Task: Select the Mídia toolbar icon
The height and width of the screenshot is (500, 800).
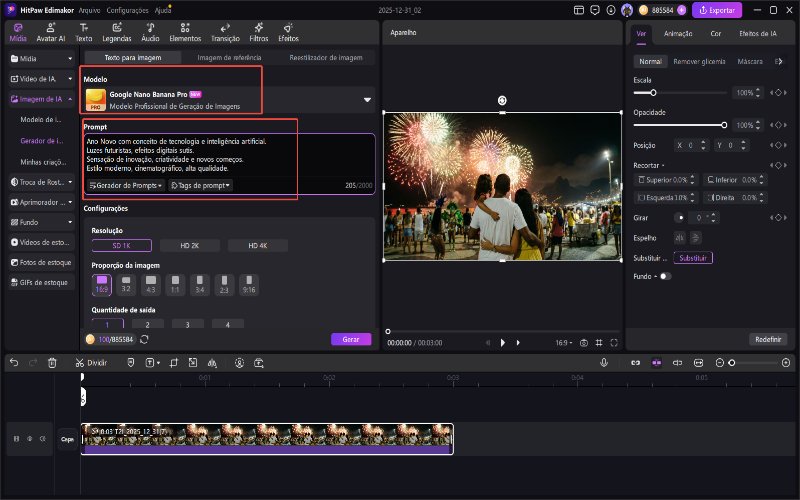Action: [x=18, y=32]
